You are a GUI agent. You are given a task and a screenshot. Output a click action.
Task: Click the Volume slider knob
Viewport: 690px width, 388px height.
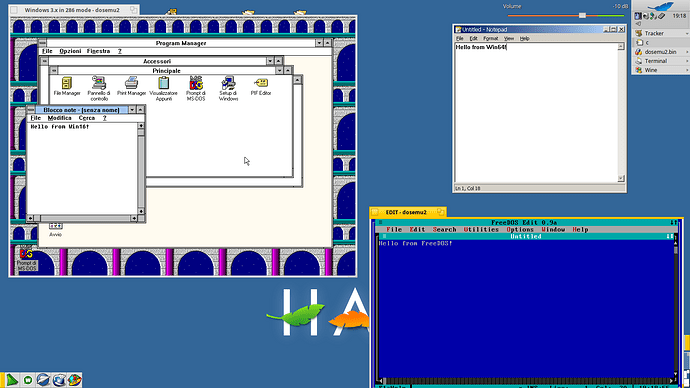tap(582, 15)
